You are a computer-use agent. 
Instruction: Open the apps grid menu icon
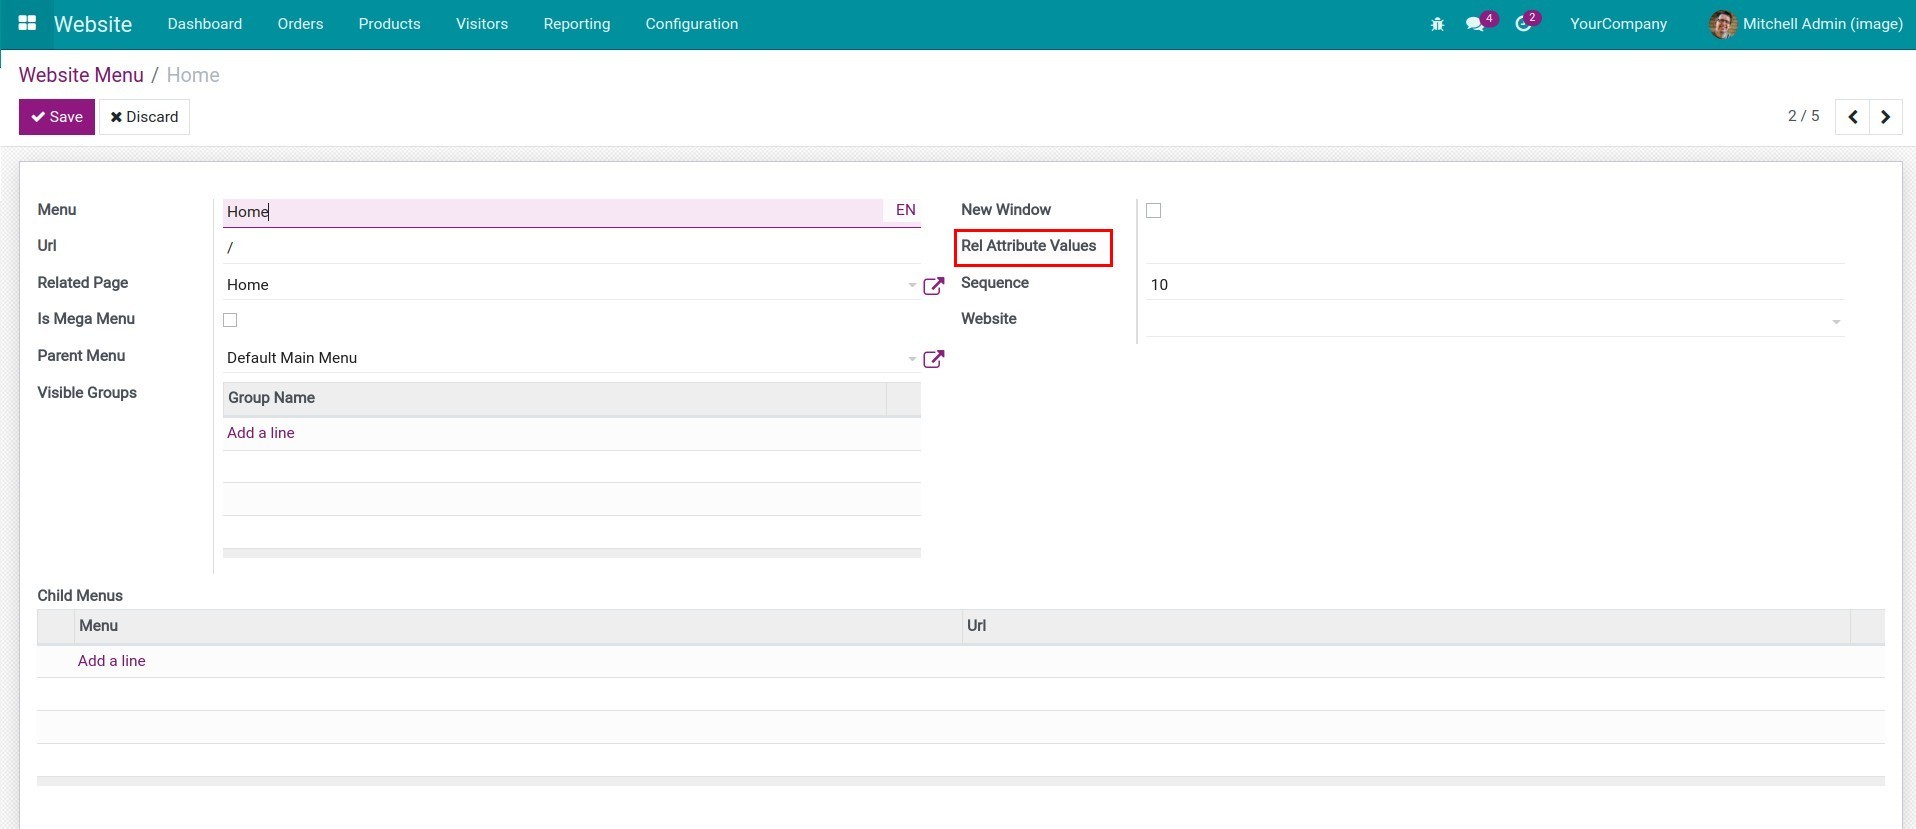27,23
